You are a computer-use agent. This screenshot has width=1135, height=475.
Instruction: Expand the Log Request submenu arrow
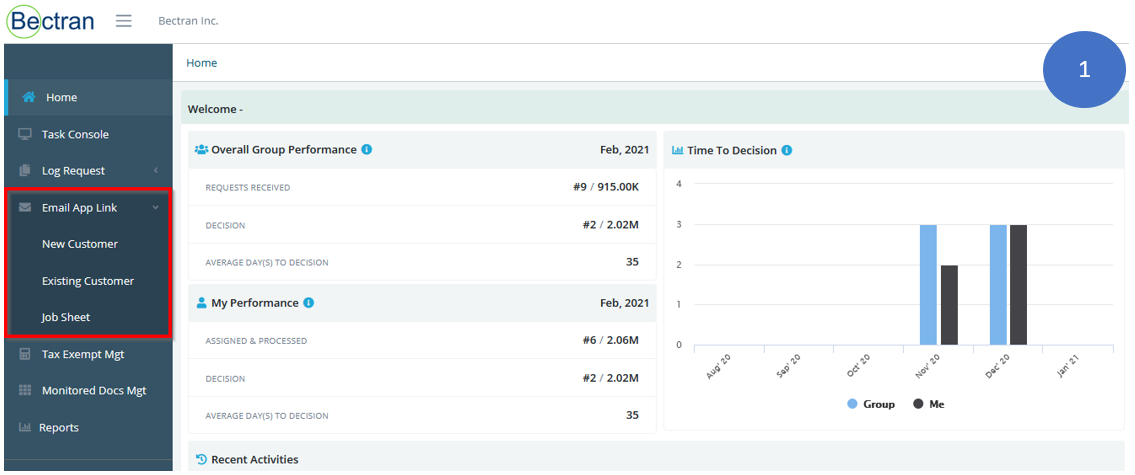(x=156, y=171)
